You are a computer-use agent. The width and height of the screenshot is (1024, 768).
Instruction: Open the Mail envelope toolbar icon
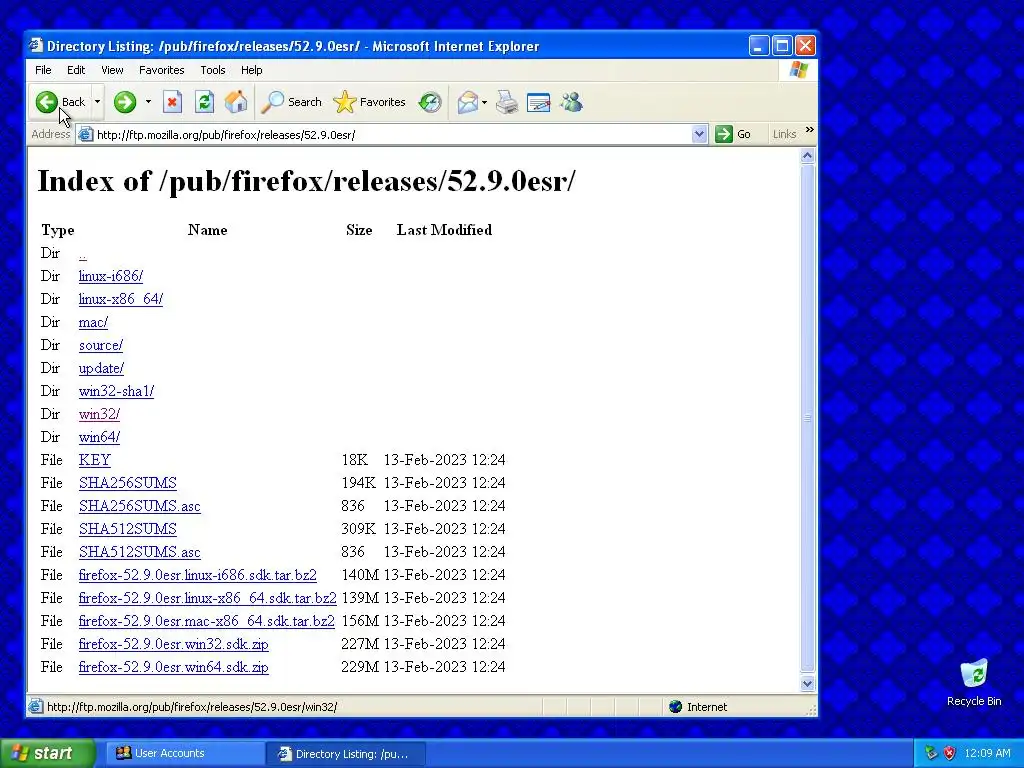click(x=468, y=102)
